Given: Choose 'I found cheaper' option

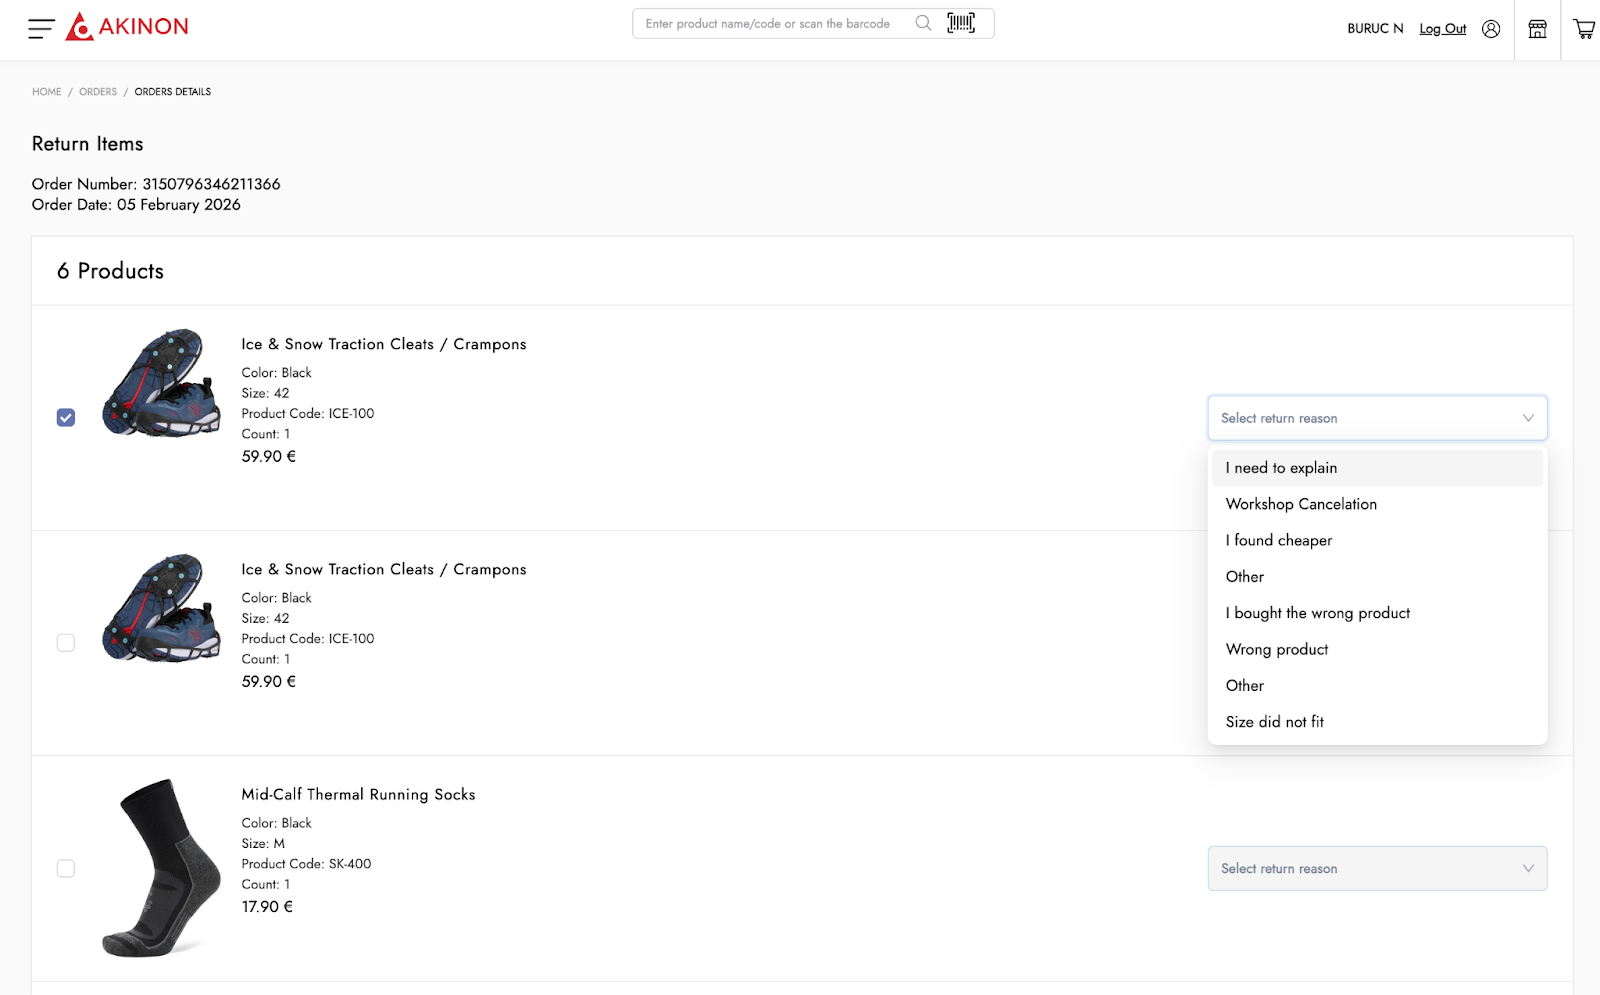Looking at the screenshot, I should tap(1279, 540).
